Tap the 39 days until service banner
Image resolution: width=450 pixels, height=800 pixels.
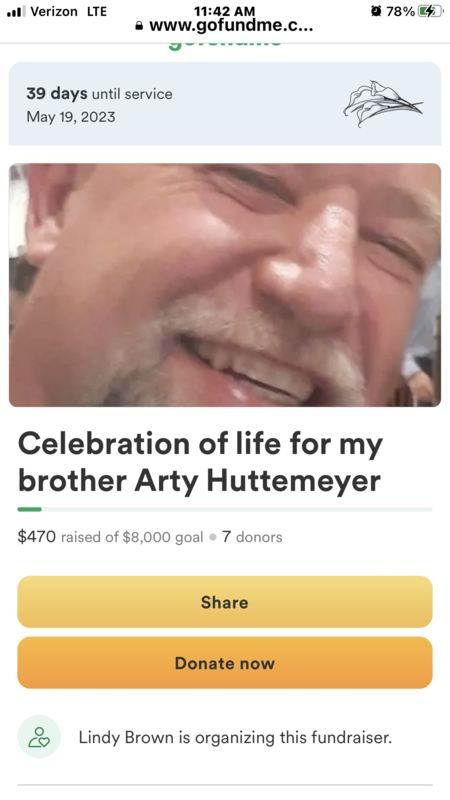point(225,104)
